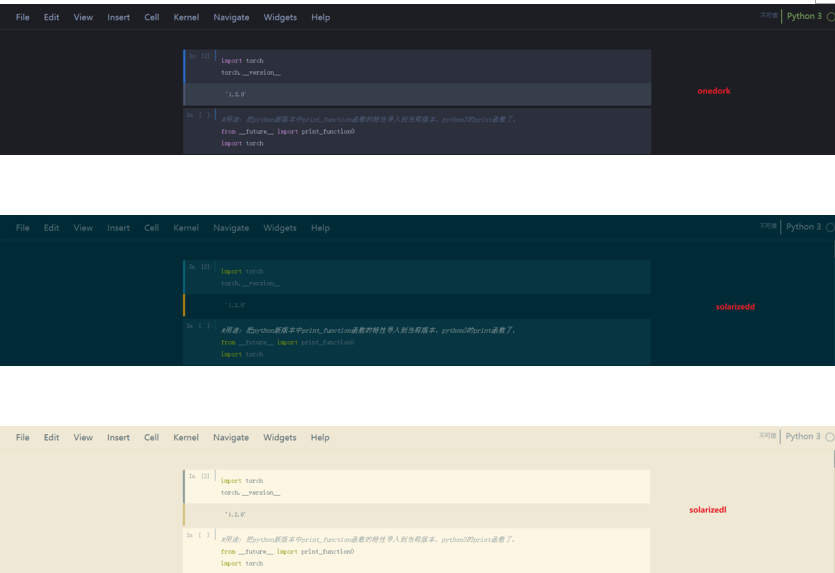Click Python 3 kernel name in onedork notebook
Viewport: 835px width, 573px height.
pyautogui.click(x=804, y=16)
